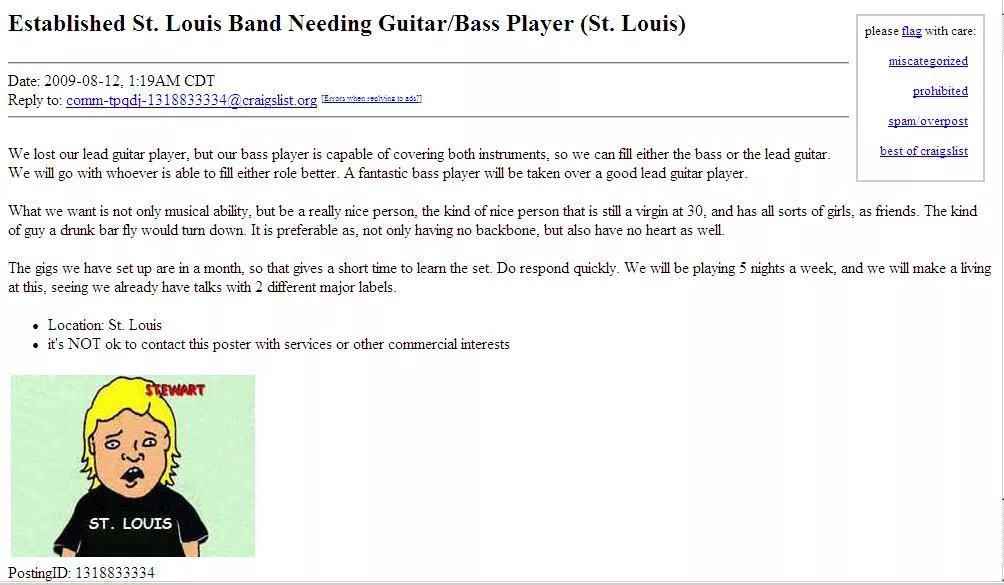Click the "flag" link in the flagging box
The image size is (1004, 585).
coord(911,31)
